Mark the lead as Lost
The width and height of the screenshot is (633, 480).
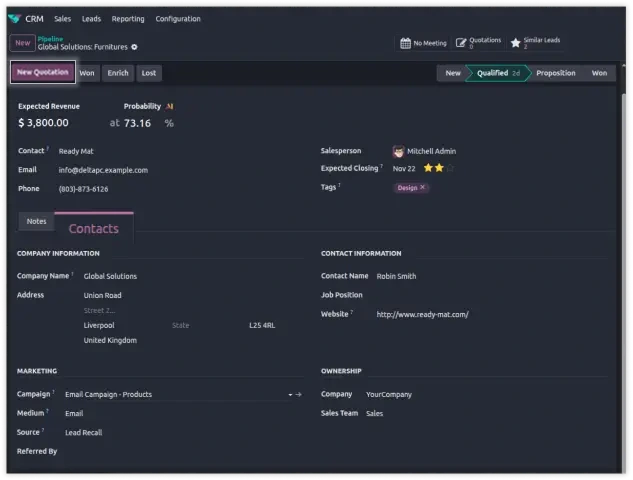[x=148, y=73]
